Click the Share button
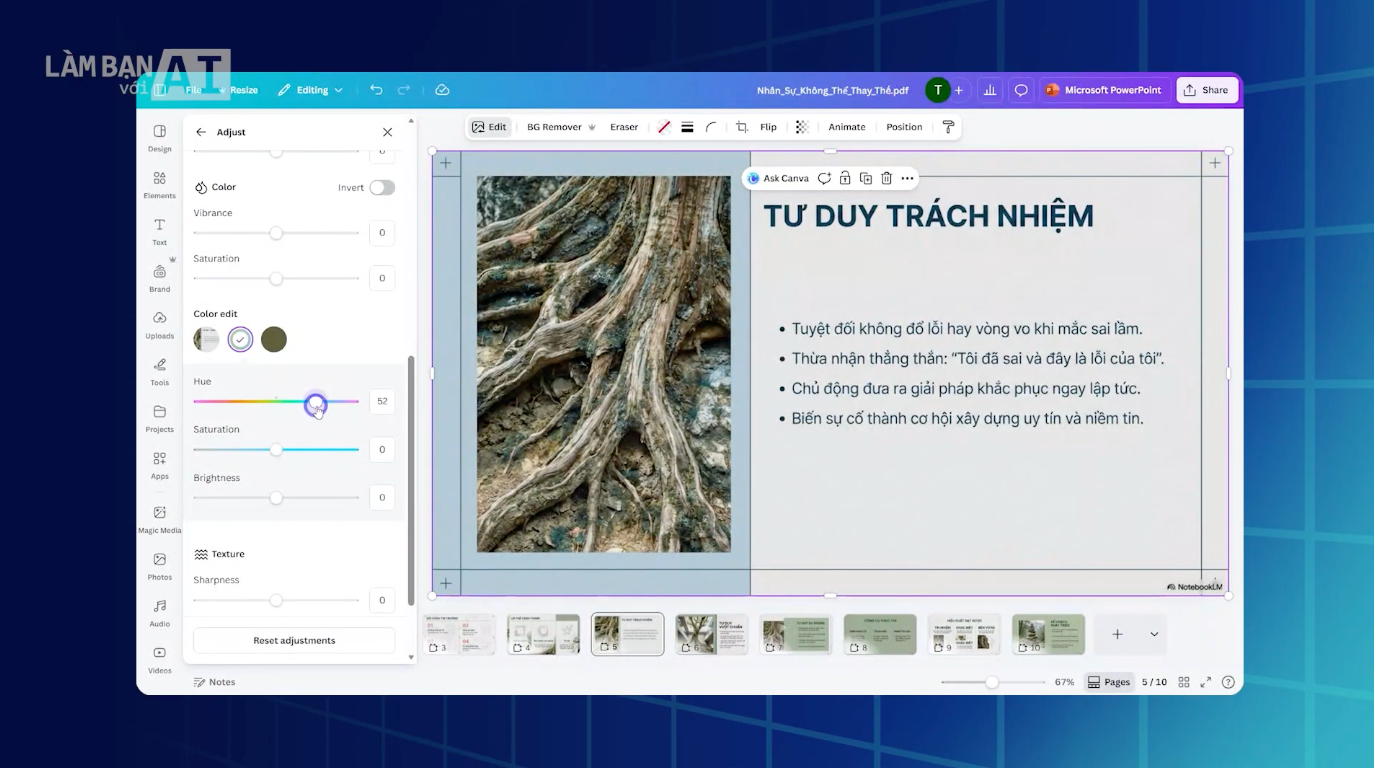 tap(1207, 90)
